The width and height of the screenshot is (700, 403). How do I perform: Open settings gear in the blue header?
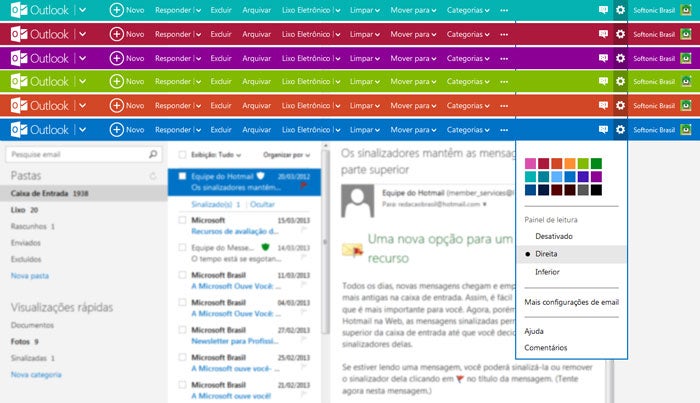pos(621,130)
